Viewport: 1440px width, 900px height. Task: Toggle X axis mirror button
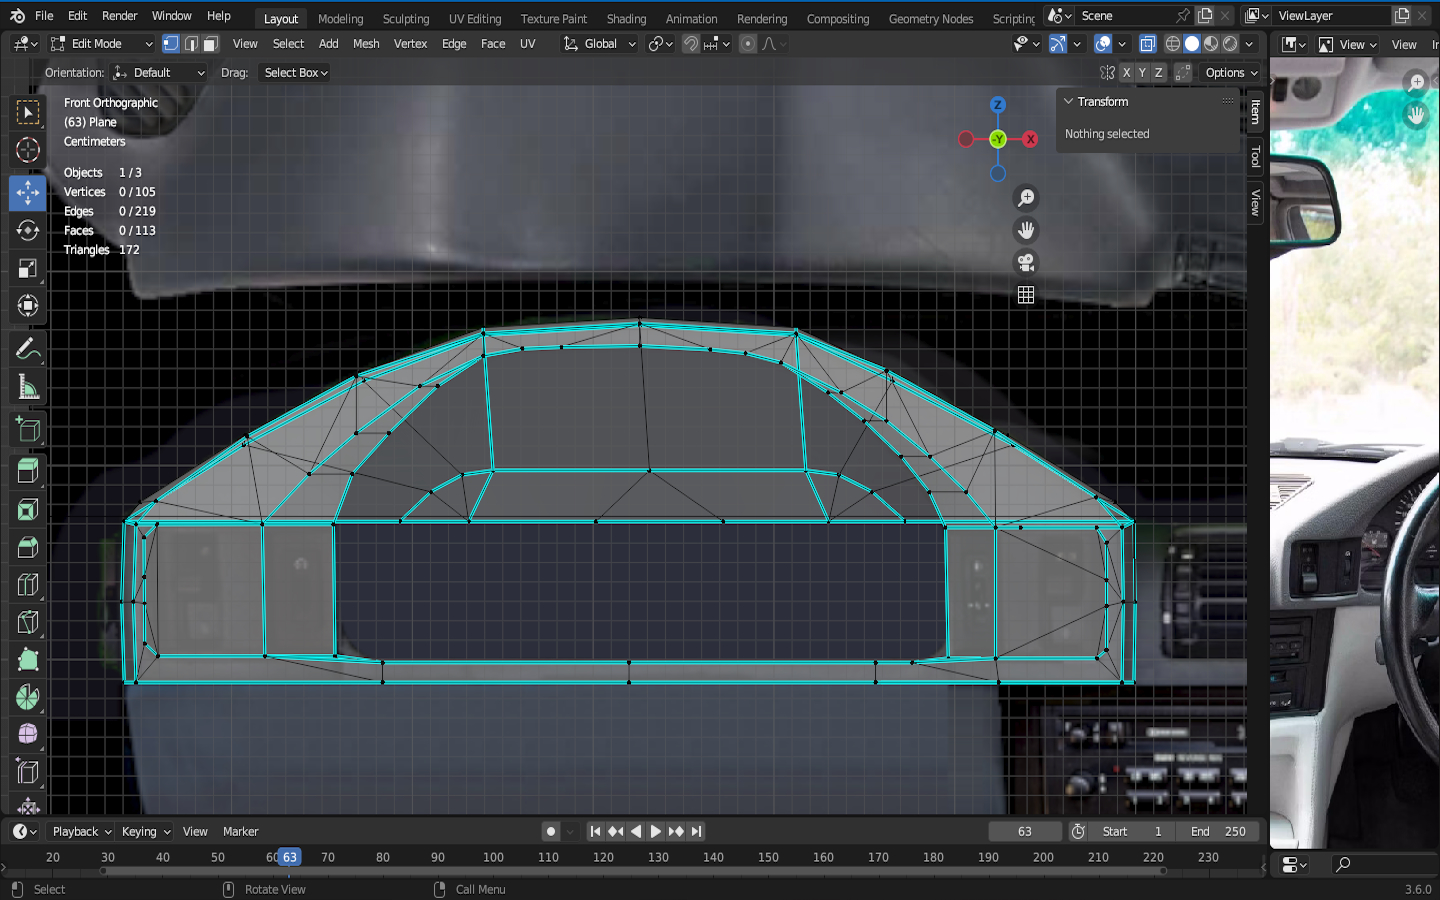pos(1127,73)
